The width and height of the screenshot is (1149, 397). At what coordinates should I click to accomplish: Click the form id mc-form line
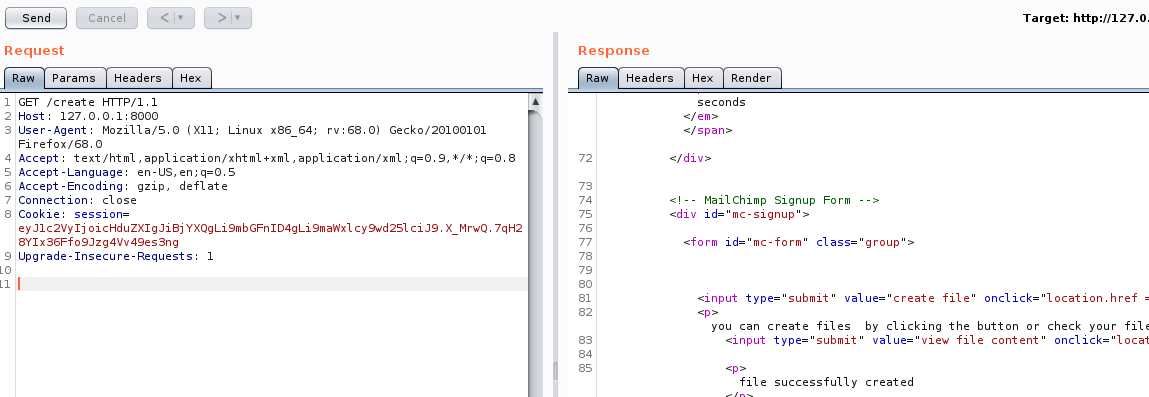(x=799, y=242)
